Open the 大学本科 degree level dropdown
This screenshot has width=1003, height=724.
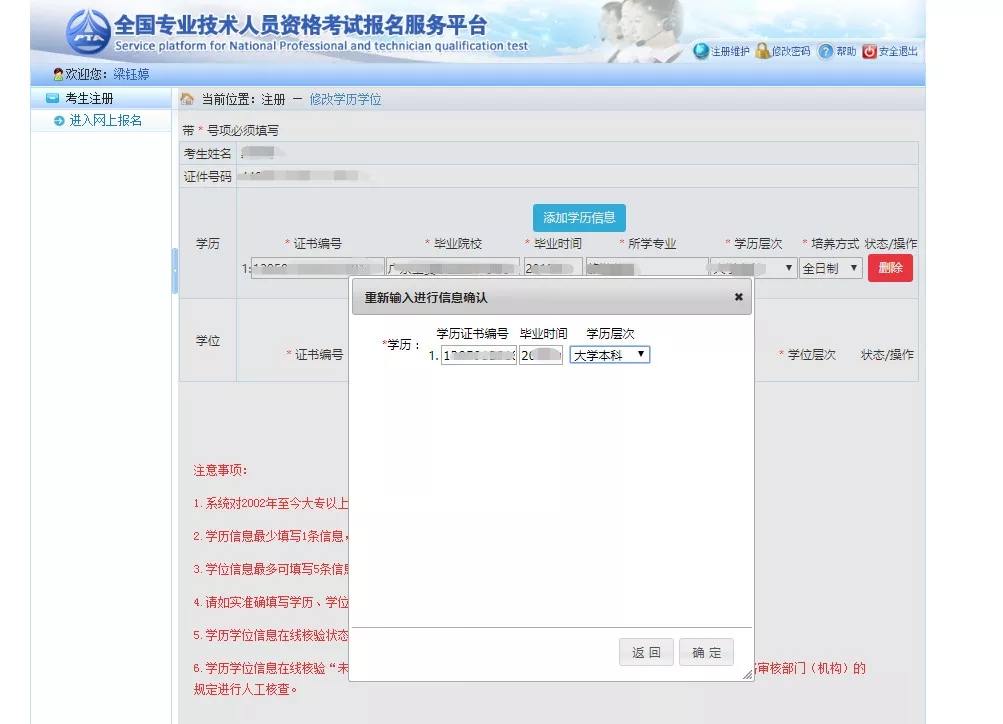[x=609, y=355]
